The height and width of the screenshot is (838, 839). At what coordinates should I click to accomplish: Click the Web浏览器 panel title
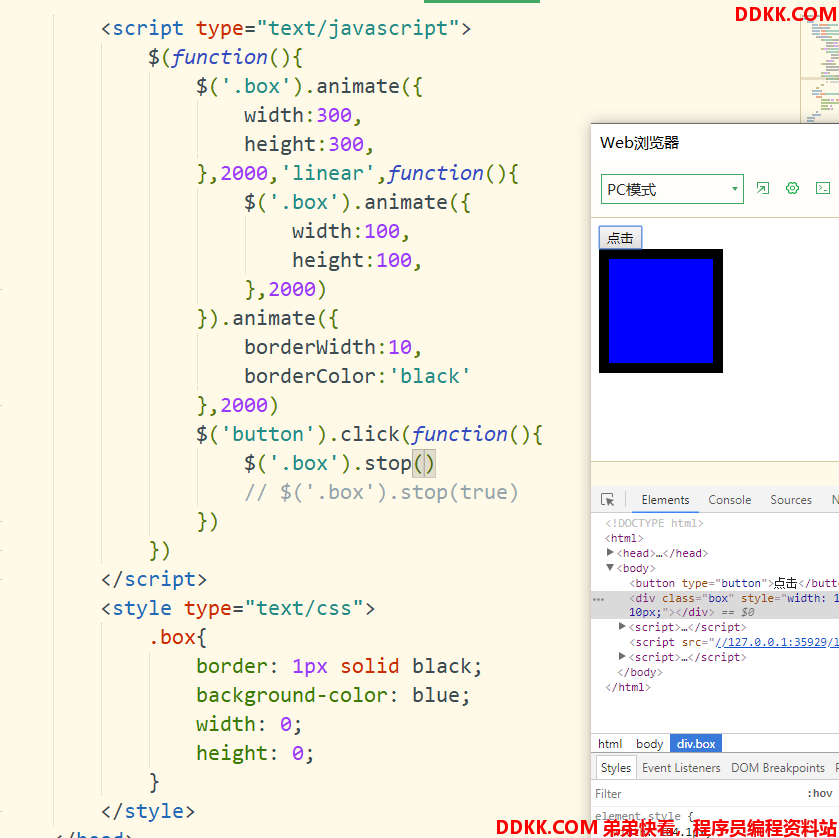pyautogui.click(x=639, y=143)
